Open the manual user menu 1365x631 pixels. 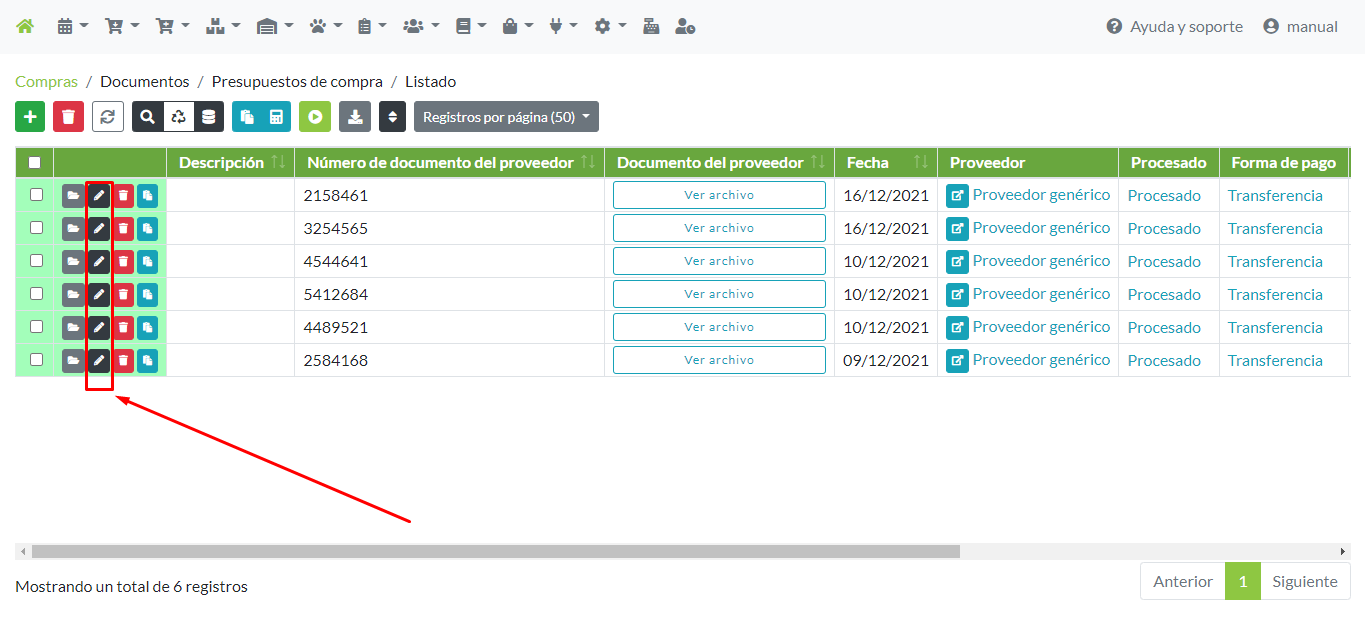(1300, 27)
